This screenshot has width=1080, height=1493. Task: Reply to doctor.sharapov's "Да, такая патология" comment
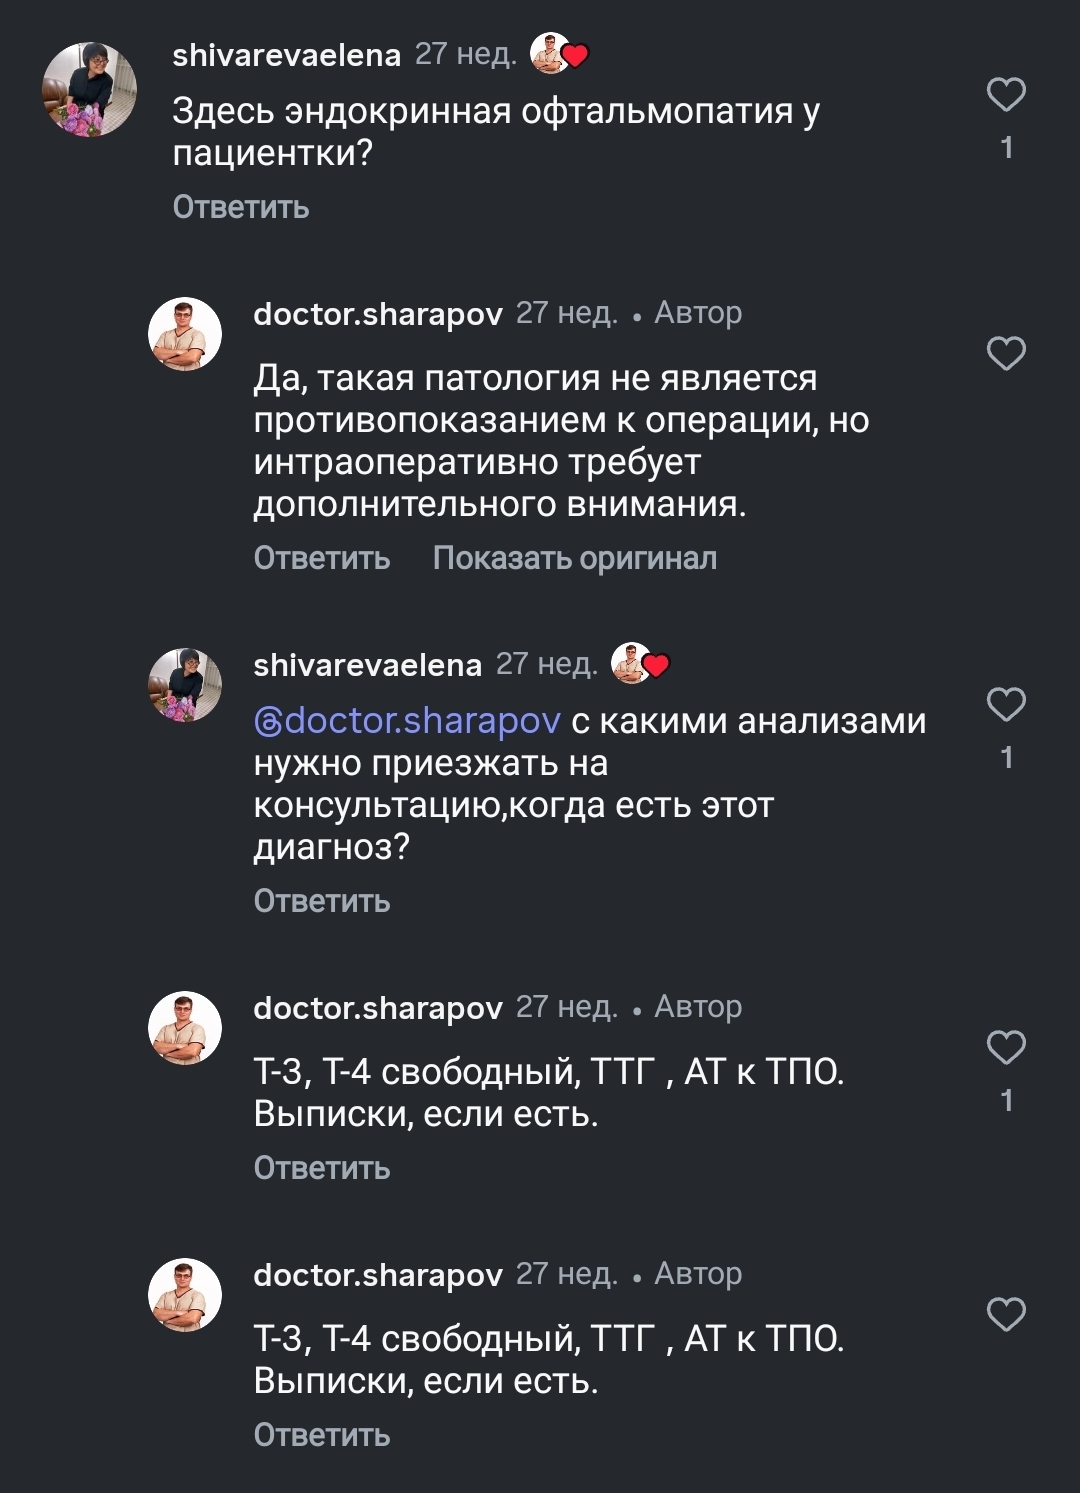[322, 558]
